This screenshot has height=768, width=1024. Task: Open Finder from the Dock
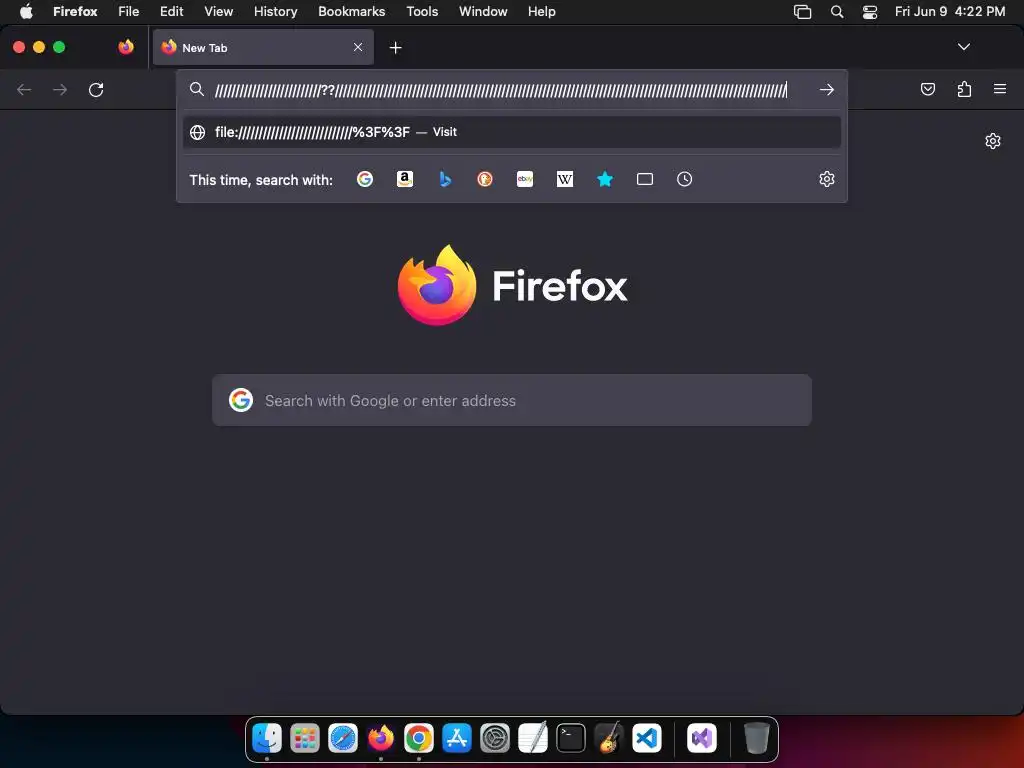tap(267, 738)
